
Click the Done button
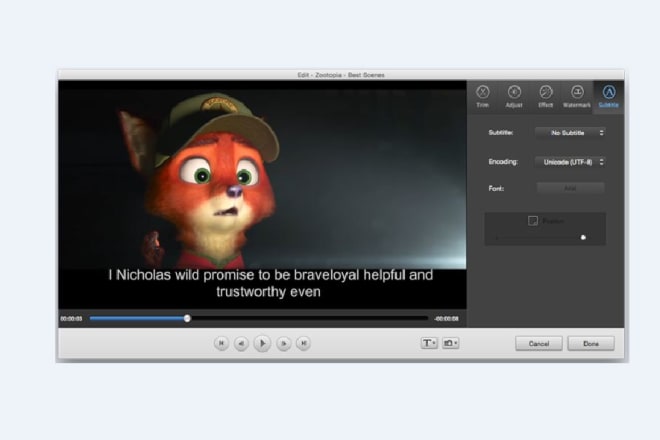[591, 344]
